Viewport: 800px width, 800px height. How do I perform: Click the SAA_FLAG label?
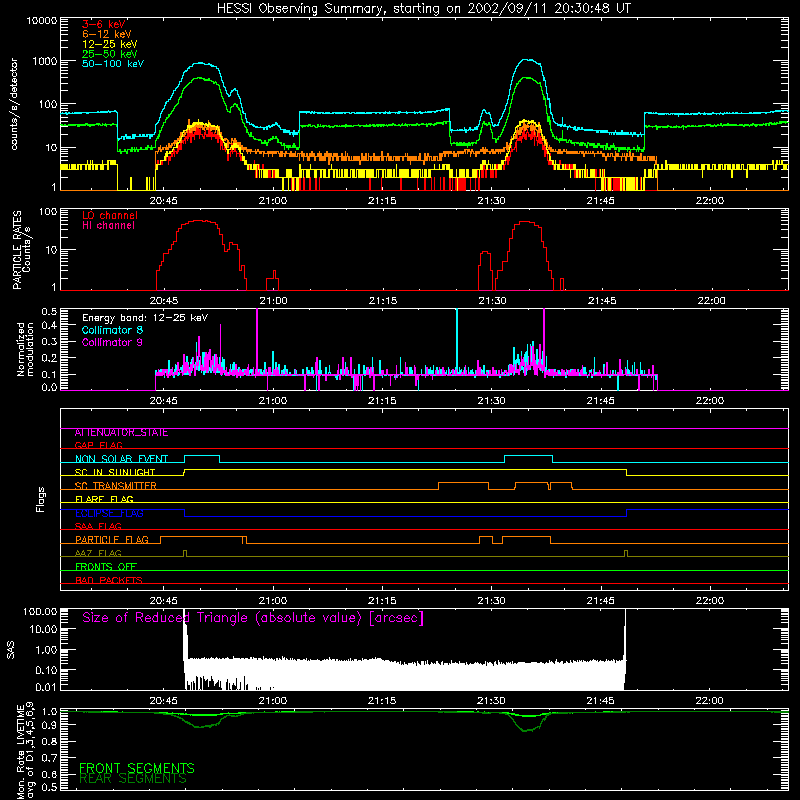click(x=98, y=527)
